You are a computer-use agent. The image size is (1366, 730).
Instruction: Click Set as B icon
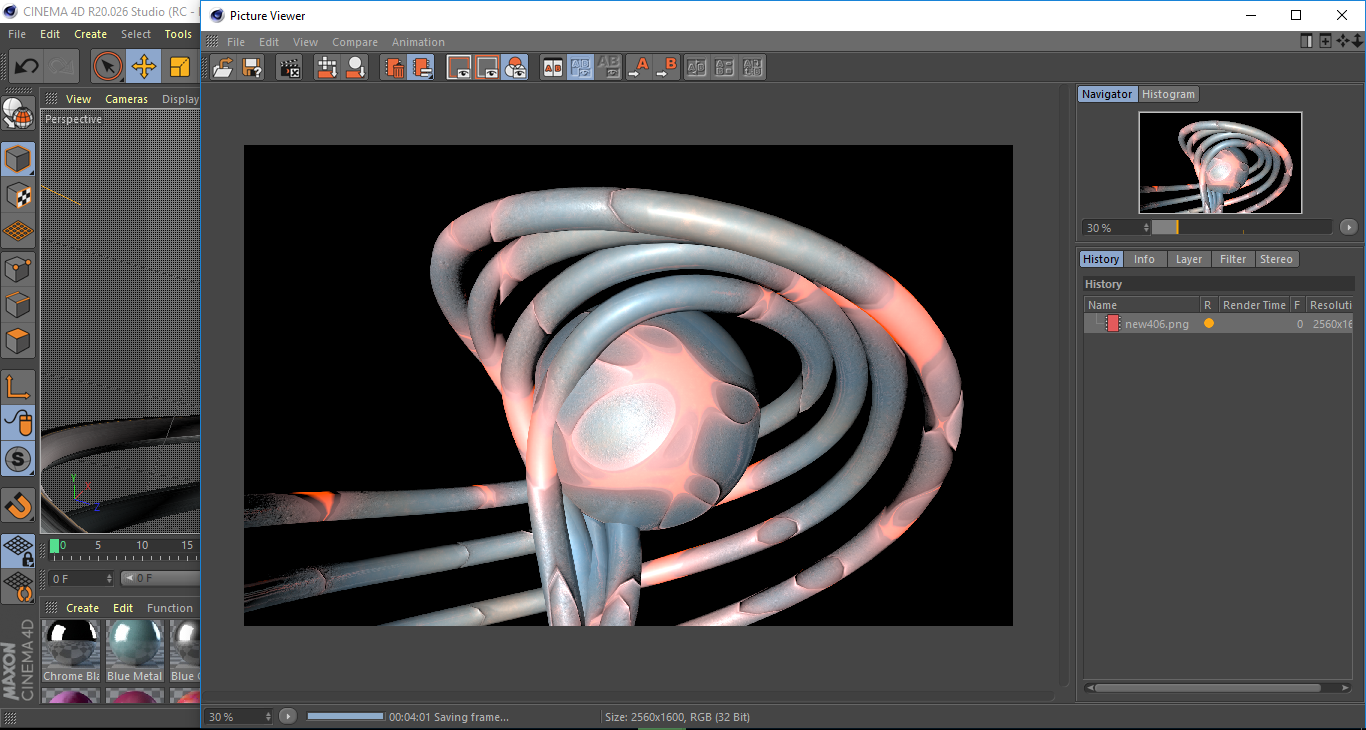(667, 68)
